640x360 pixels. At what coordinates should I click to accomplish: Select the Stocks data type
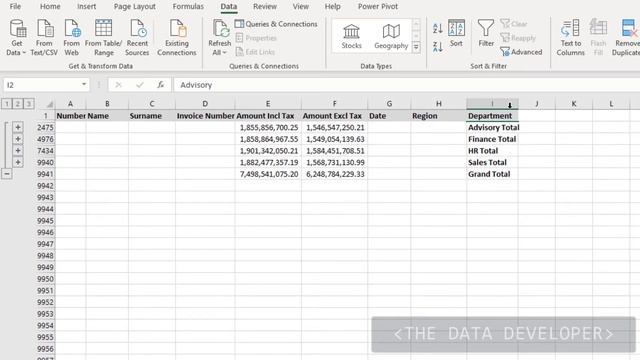point(351,36)
